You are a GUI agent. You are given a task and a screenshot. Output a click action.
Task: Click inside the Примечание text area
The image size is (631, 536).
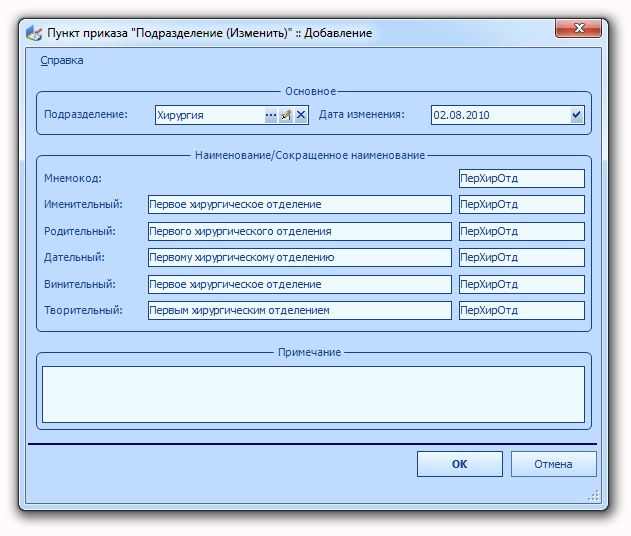click(313, 394)
